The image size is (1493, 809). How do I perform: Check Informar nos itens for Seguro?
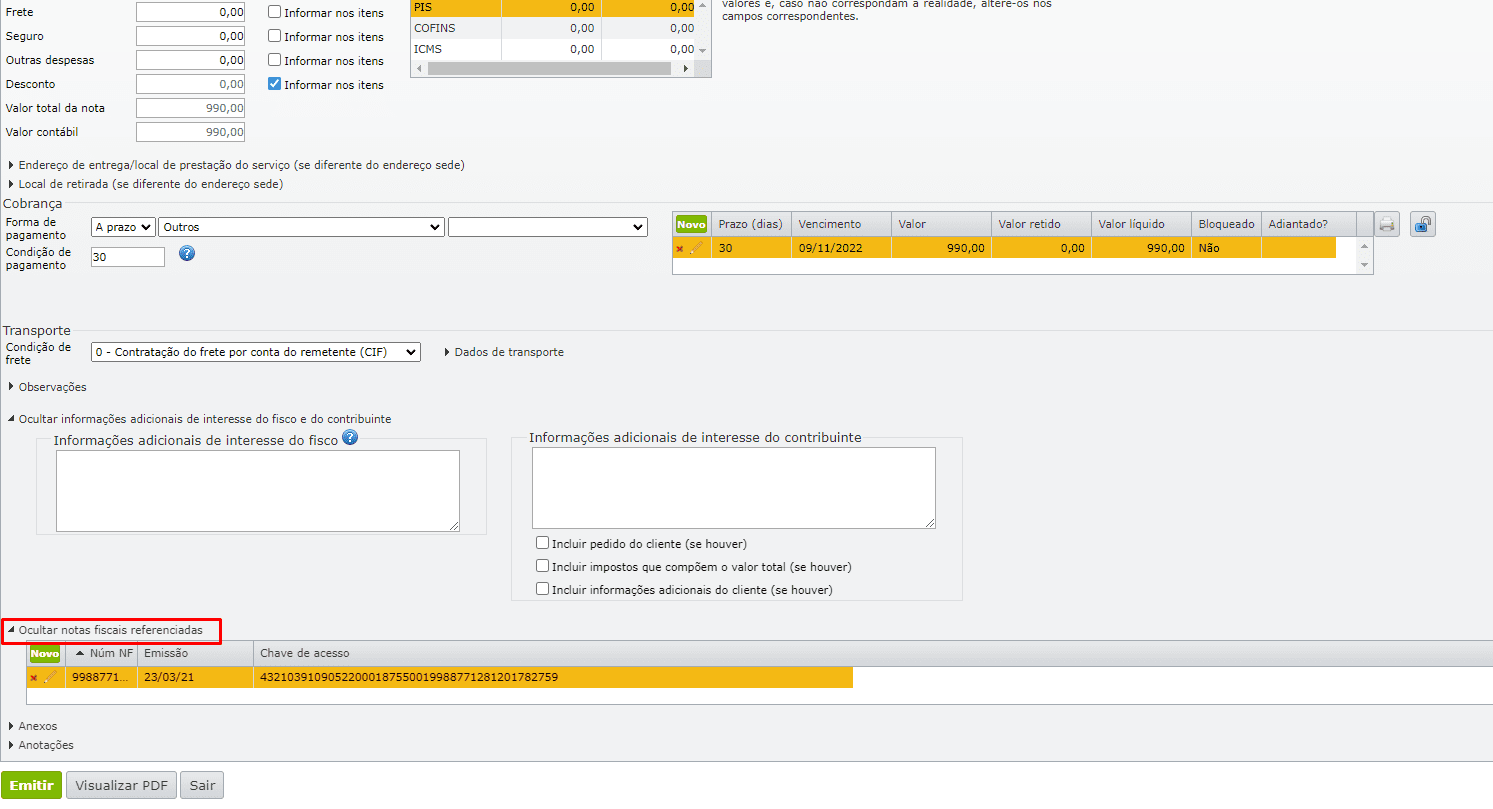click(x=275, y=36)
